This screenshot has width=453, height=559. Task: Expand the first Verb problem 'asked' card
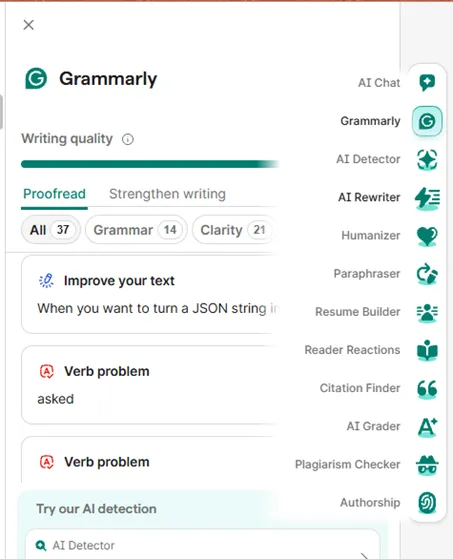coord(150,385)
